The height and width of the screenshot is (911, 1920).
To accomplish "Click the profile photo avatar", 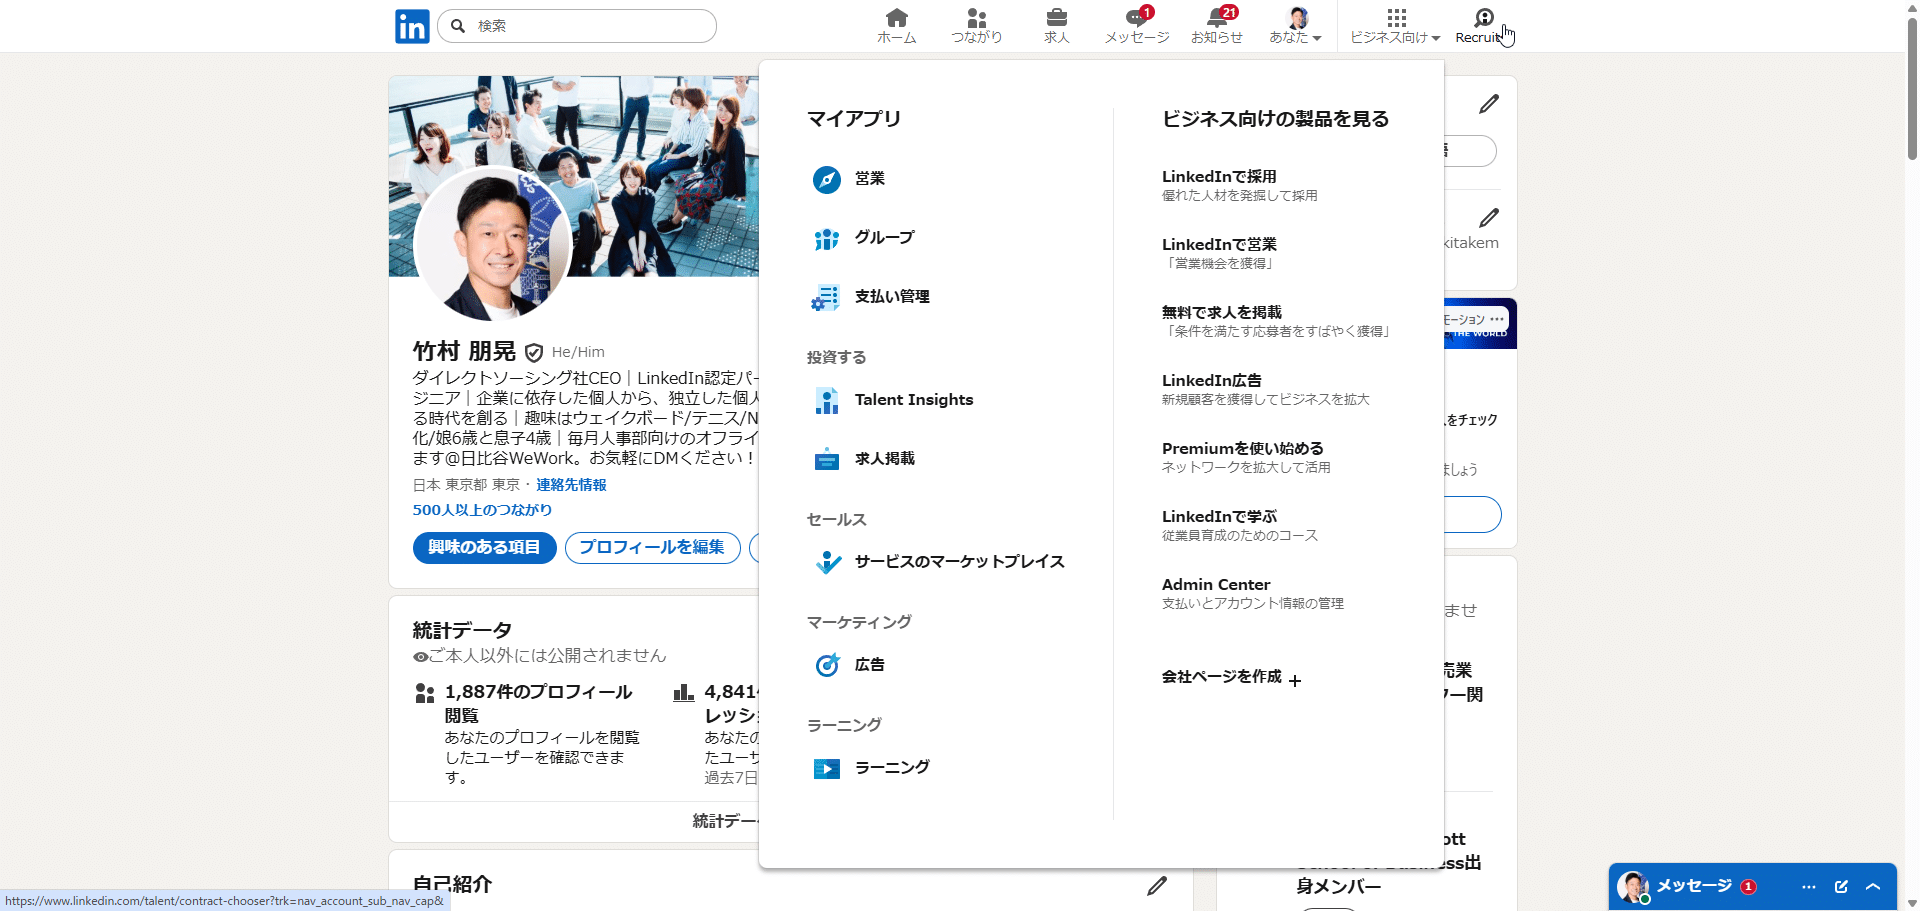I will [x=492, y=243].
